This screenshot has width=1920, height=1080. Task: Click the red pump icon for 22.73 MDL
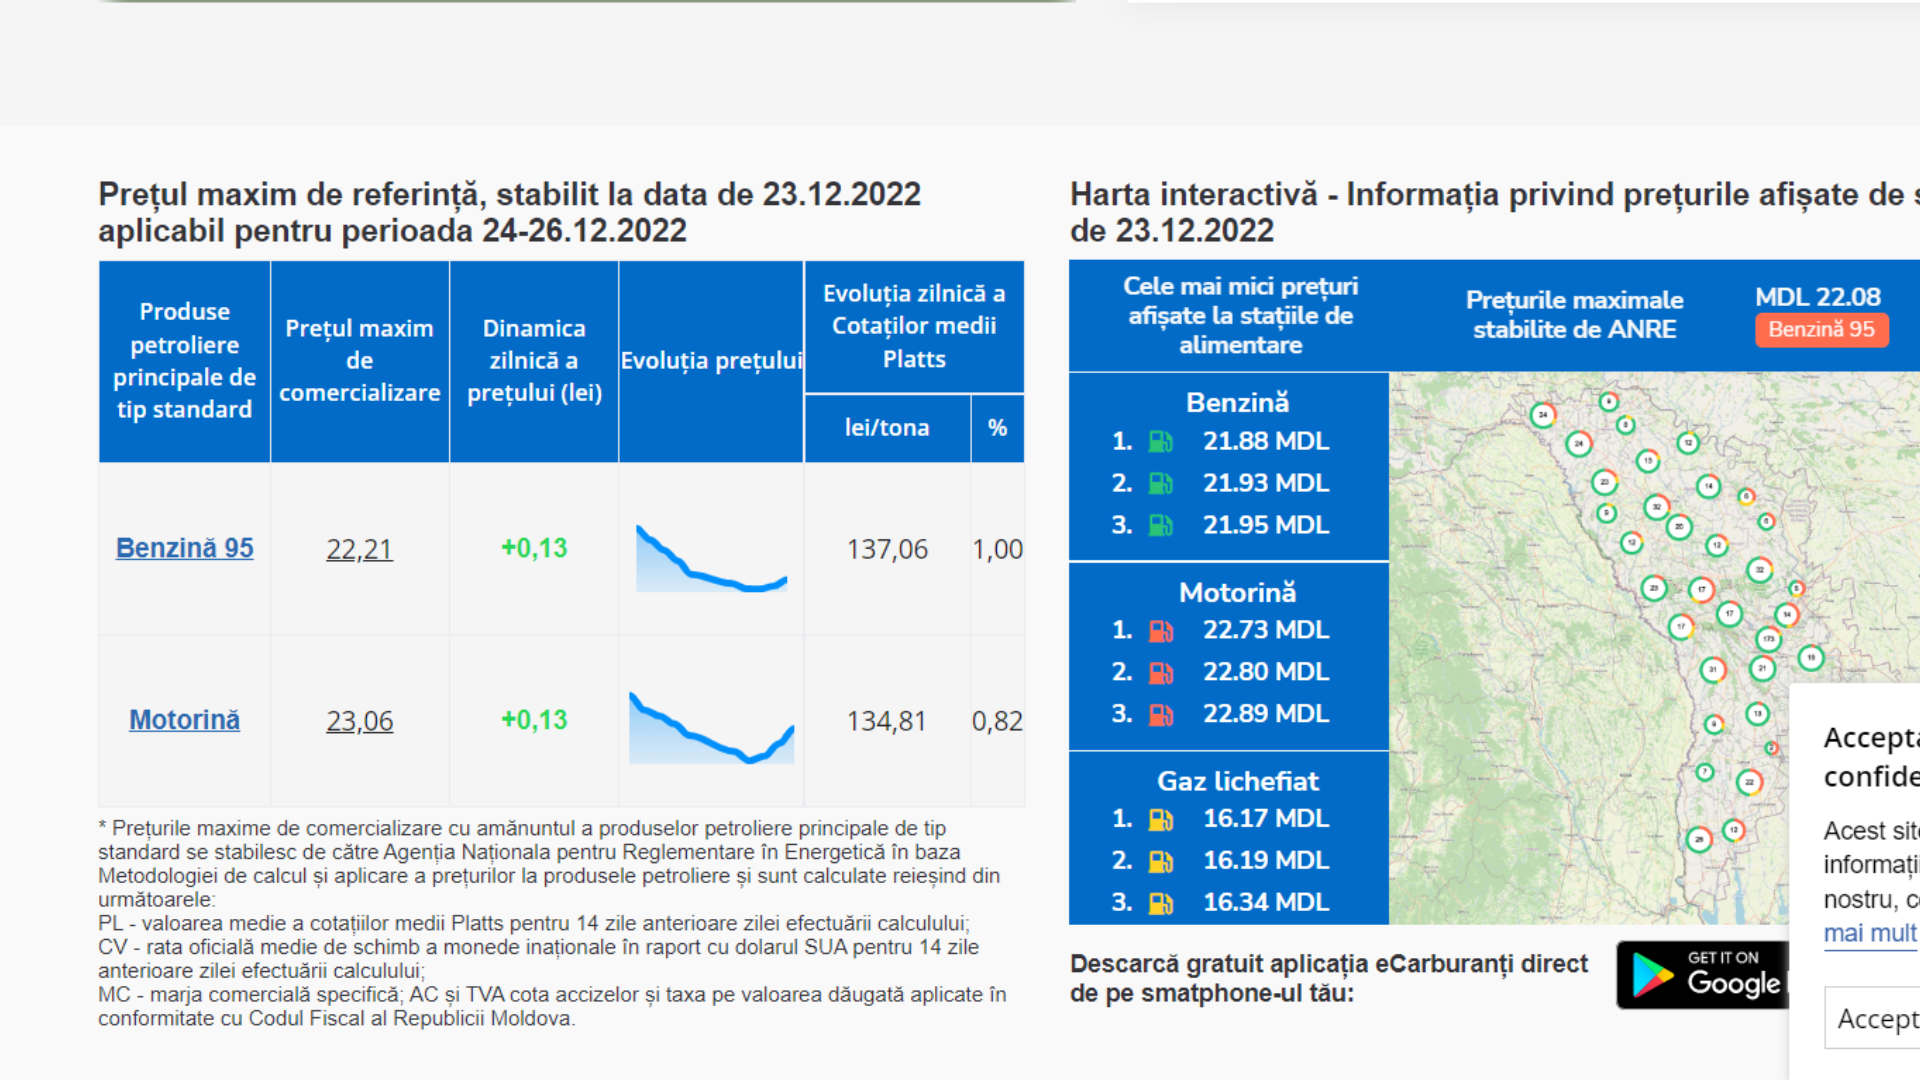(x=1161, y=630)
